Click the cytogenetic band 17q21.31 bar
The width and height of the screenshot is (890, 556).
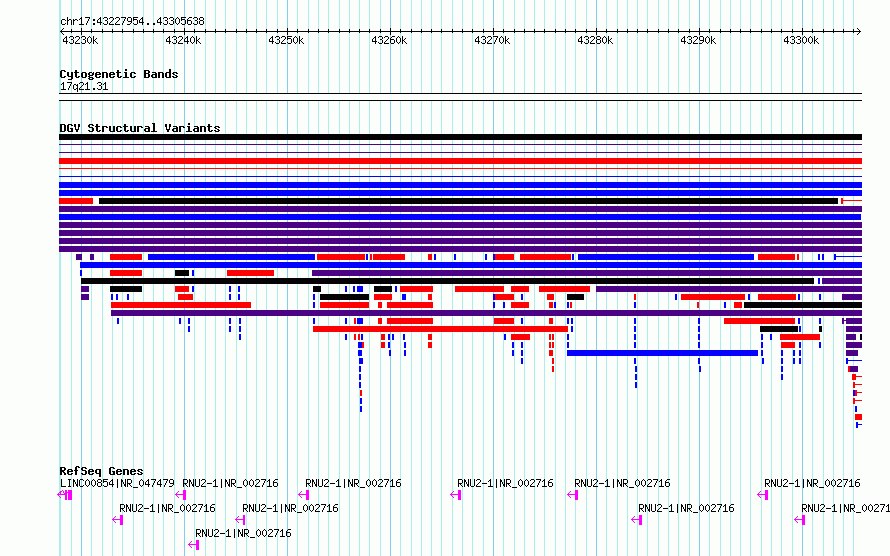(x=460, y=97)
